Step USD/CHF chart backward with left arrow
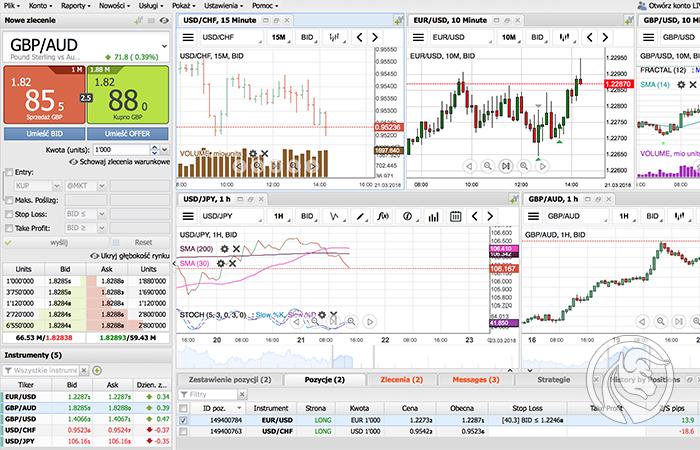The image size is (700, 450). (x=359, y=38)
